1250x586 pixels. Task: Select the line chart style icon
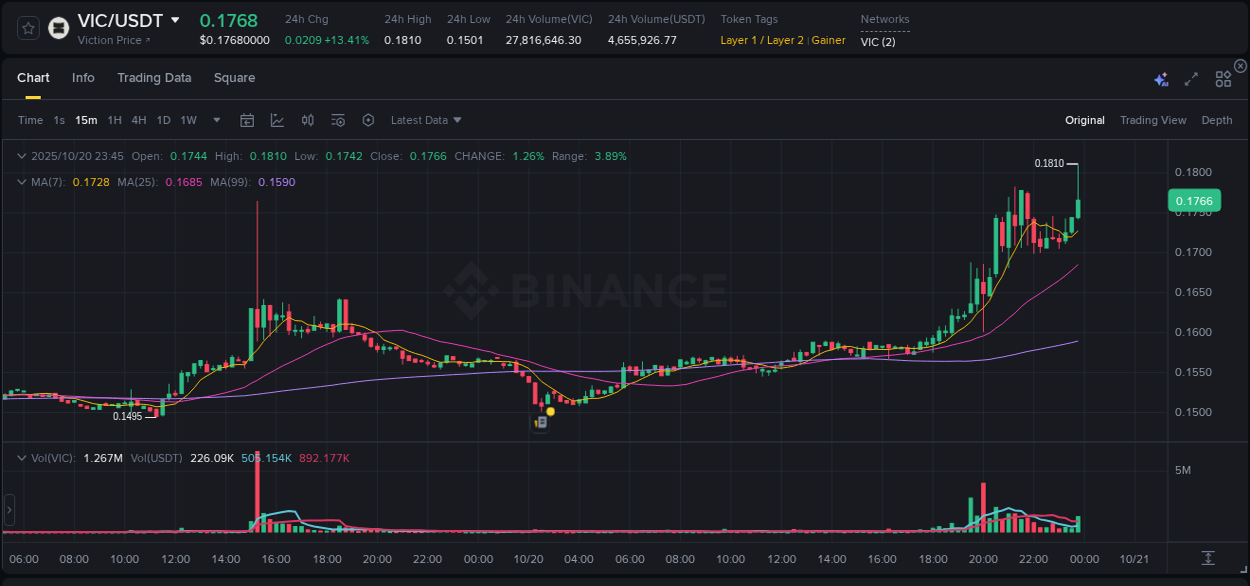coord(277,119)
